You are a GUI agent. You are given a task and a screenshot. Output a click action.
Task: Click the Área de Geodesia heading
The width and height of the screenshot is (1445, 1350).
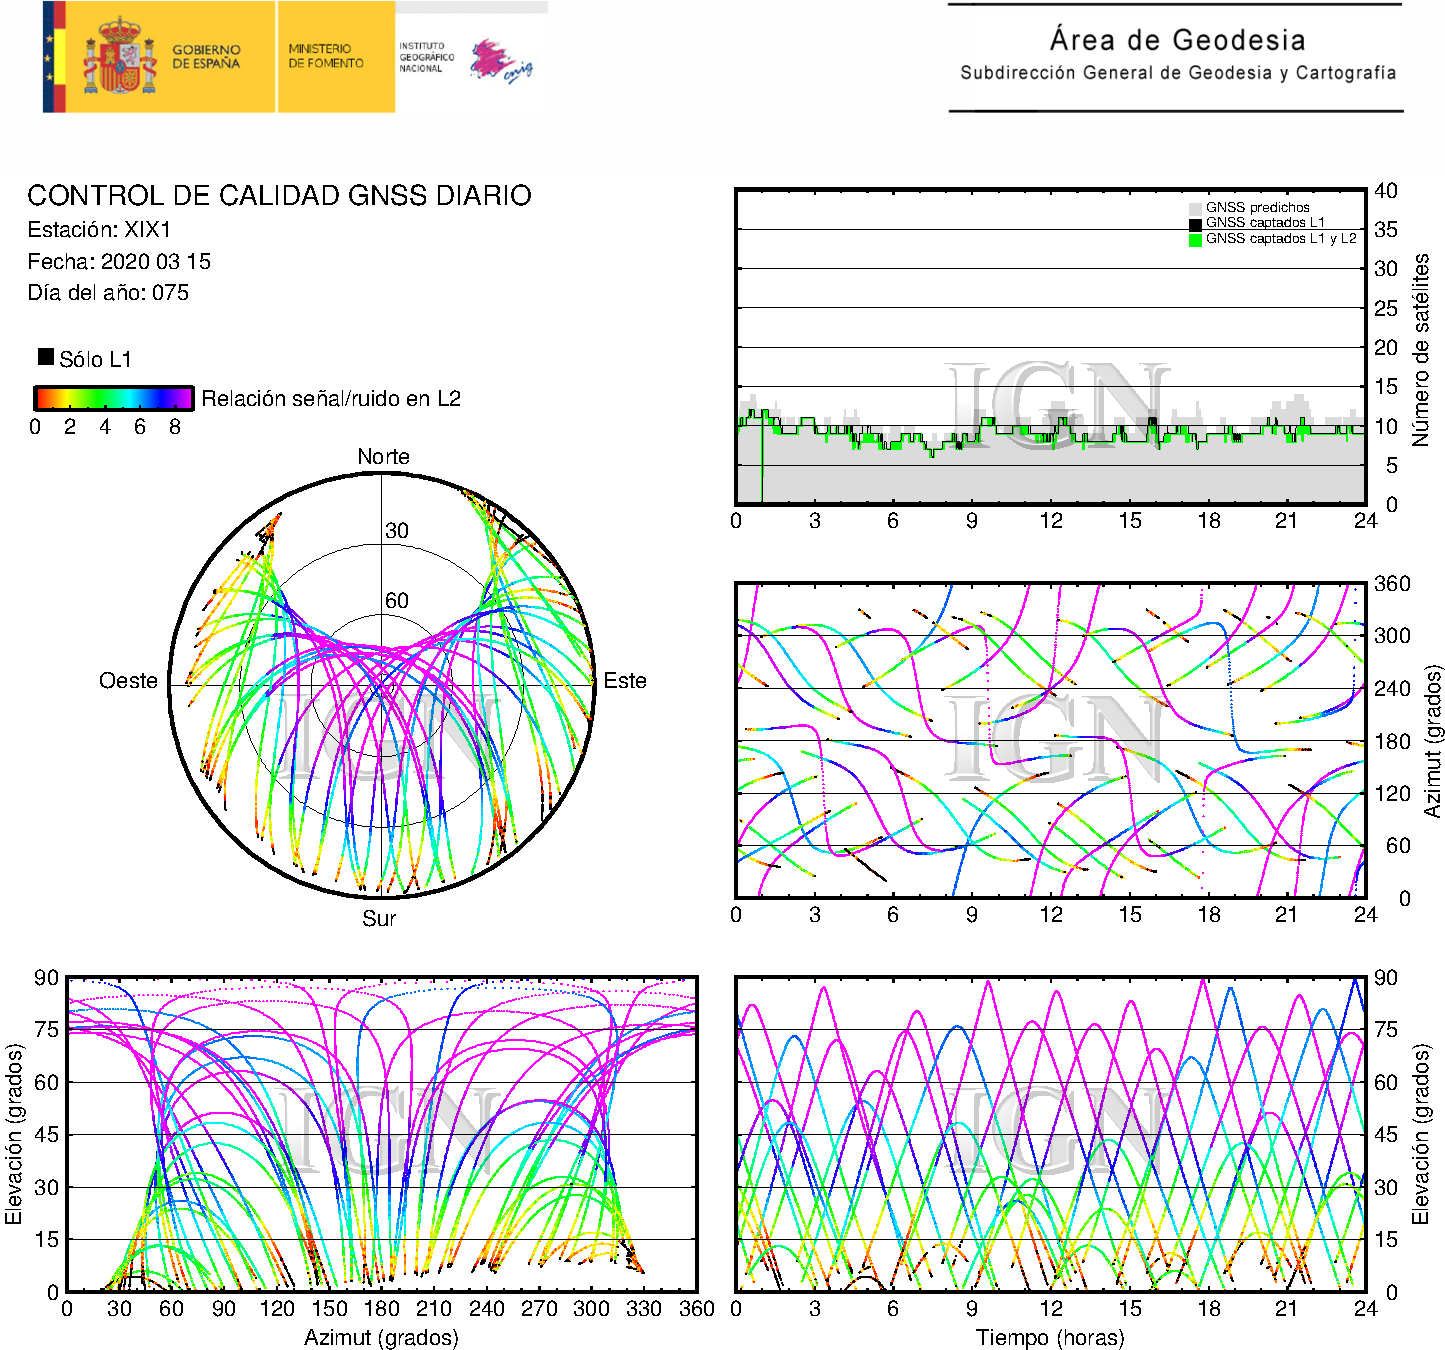[1177, 40]
